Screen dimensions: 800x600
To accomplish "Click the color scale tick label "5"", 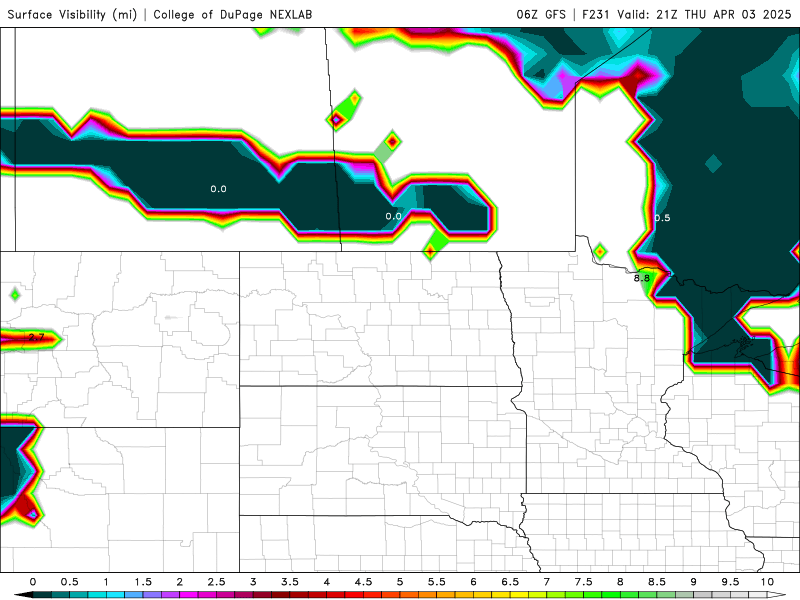I will [400, 582].
